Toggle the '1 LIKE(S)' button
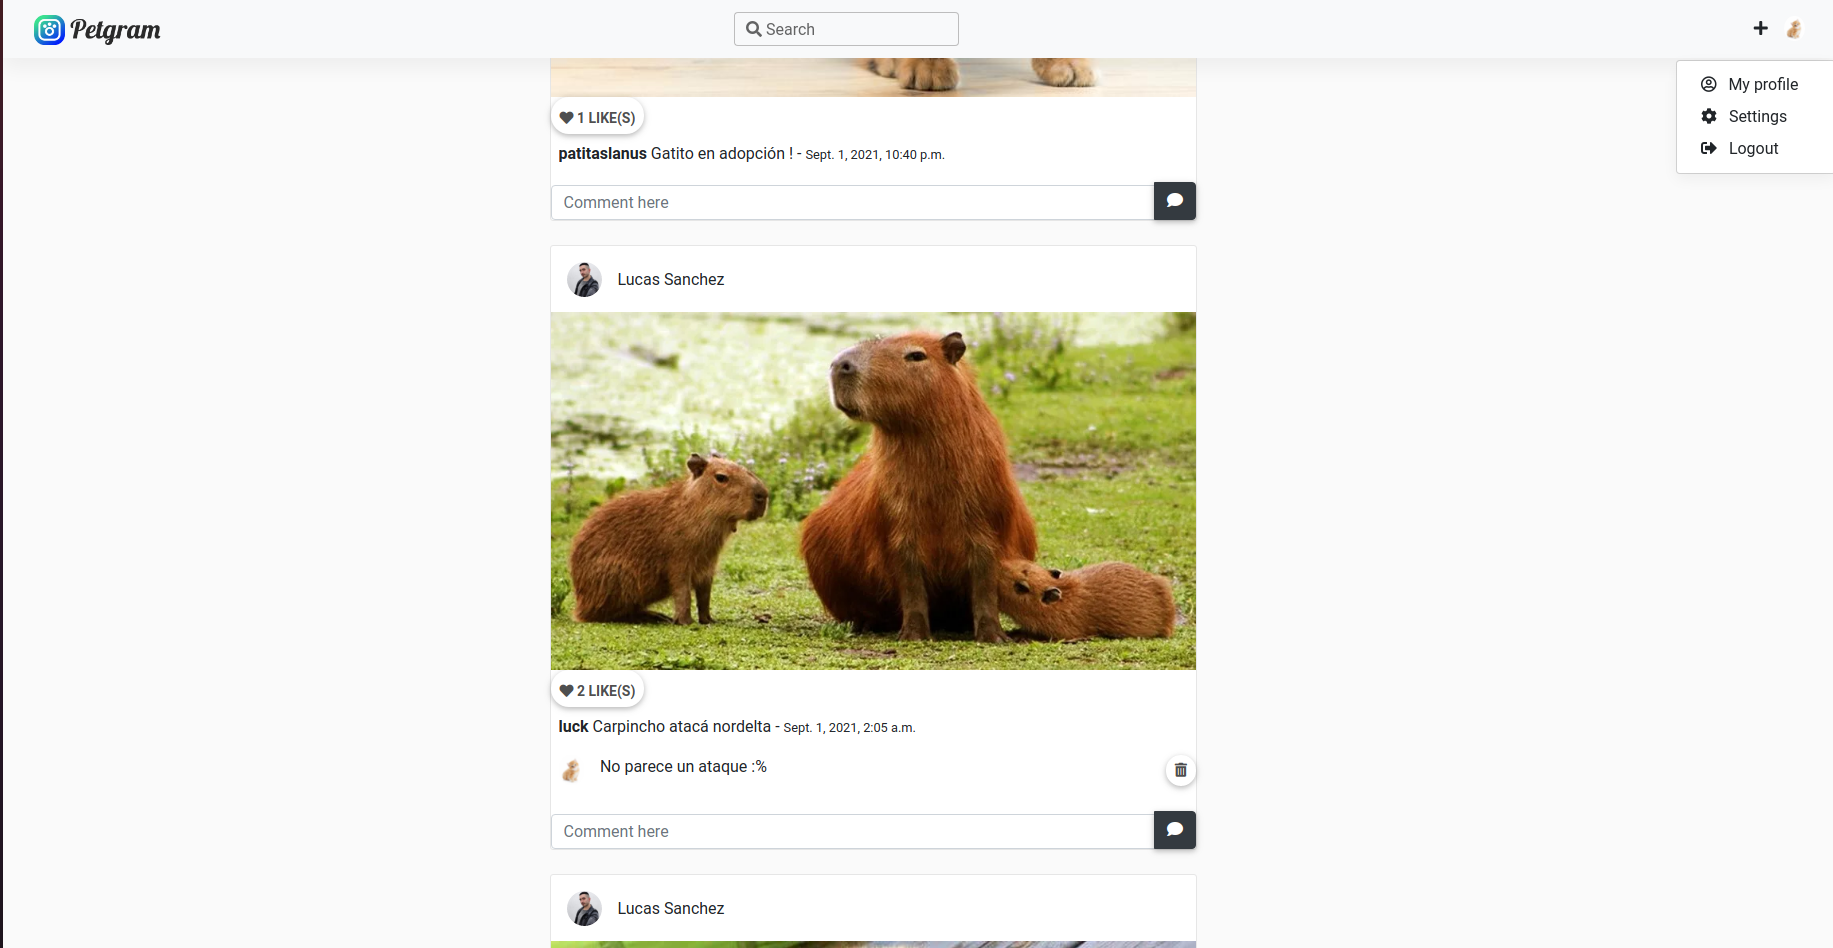Image resolution: width=1833 pixels, height=948 pixels. [597, 117]
